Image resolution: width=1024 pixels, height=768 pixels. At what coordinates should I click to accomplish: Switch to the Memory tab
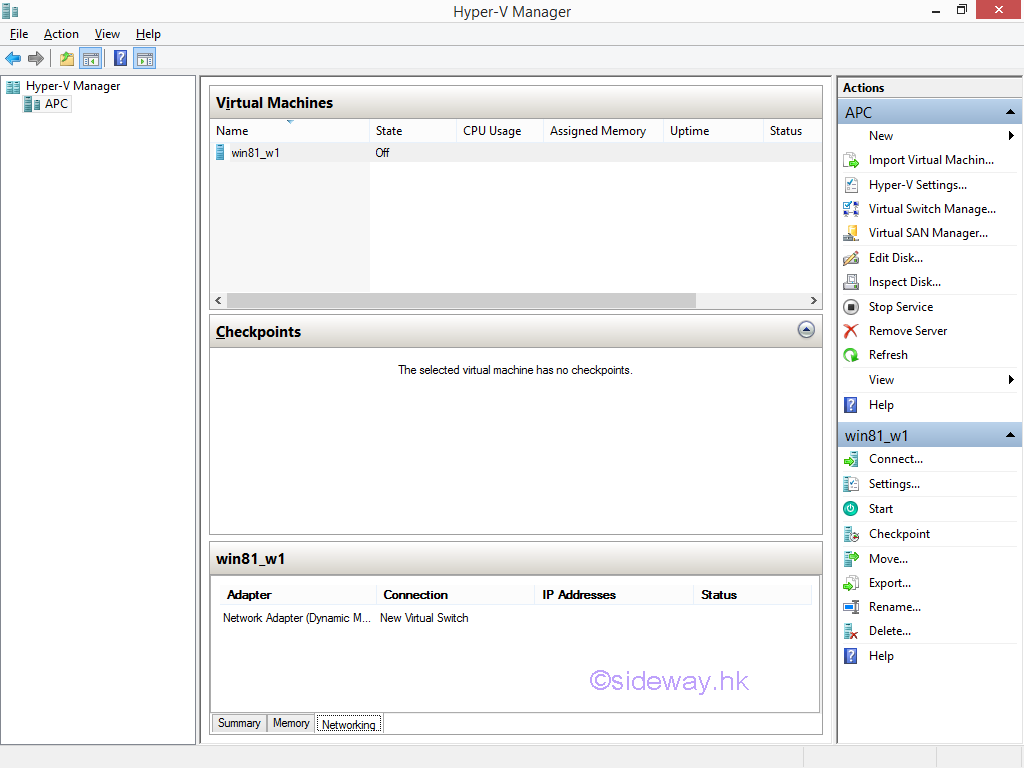291,723
